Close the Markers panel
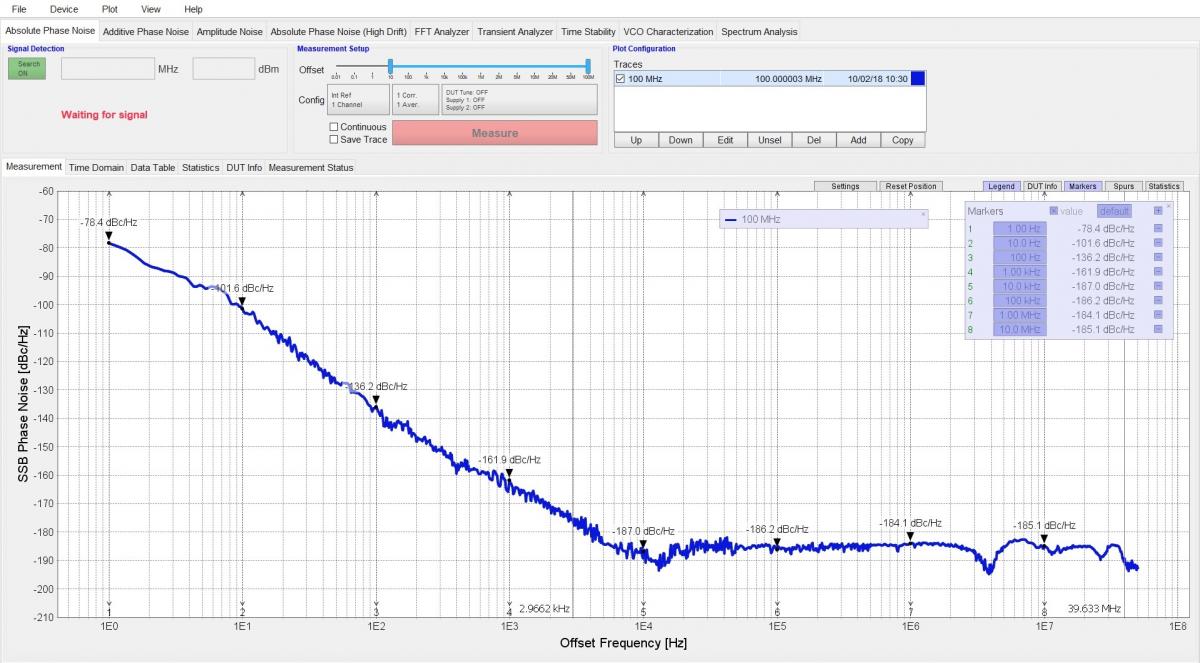 point(1168,206)
